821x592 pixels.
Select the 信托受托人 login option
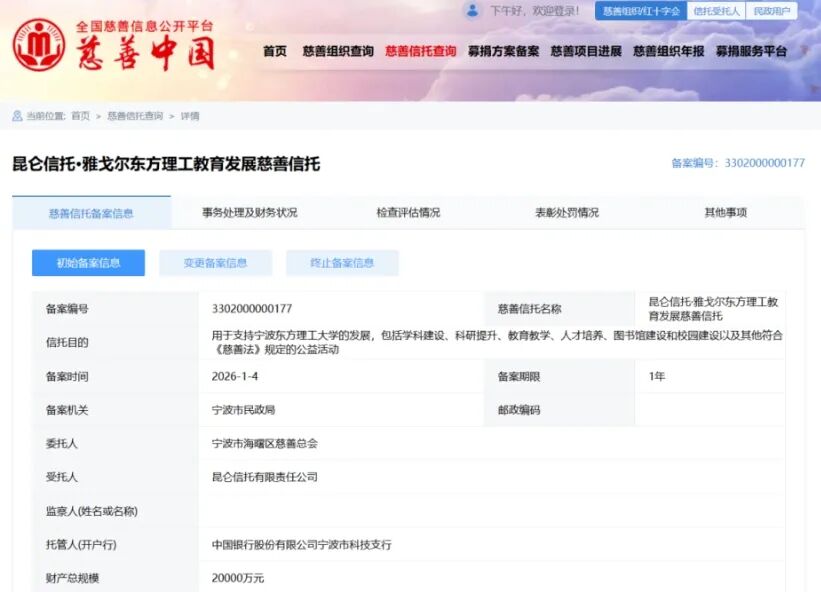[x=716, y=11]
